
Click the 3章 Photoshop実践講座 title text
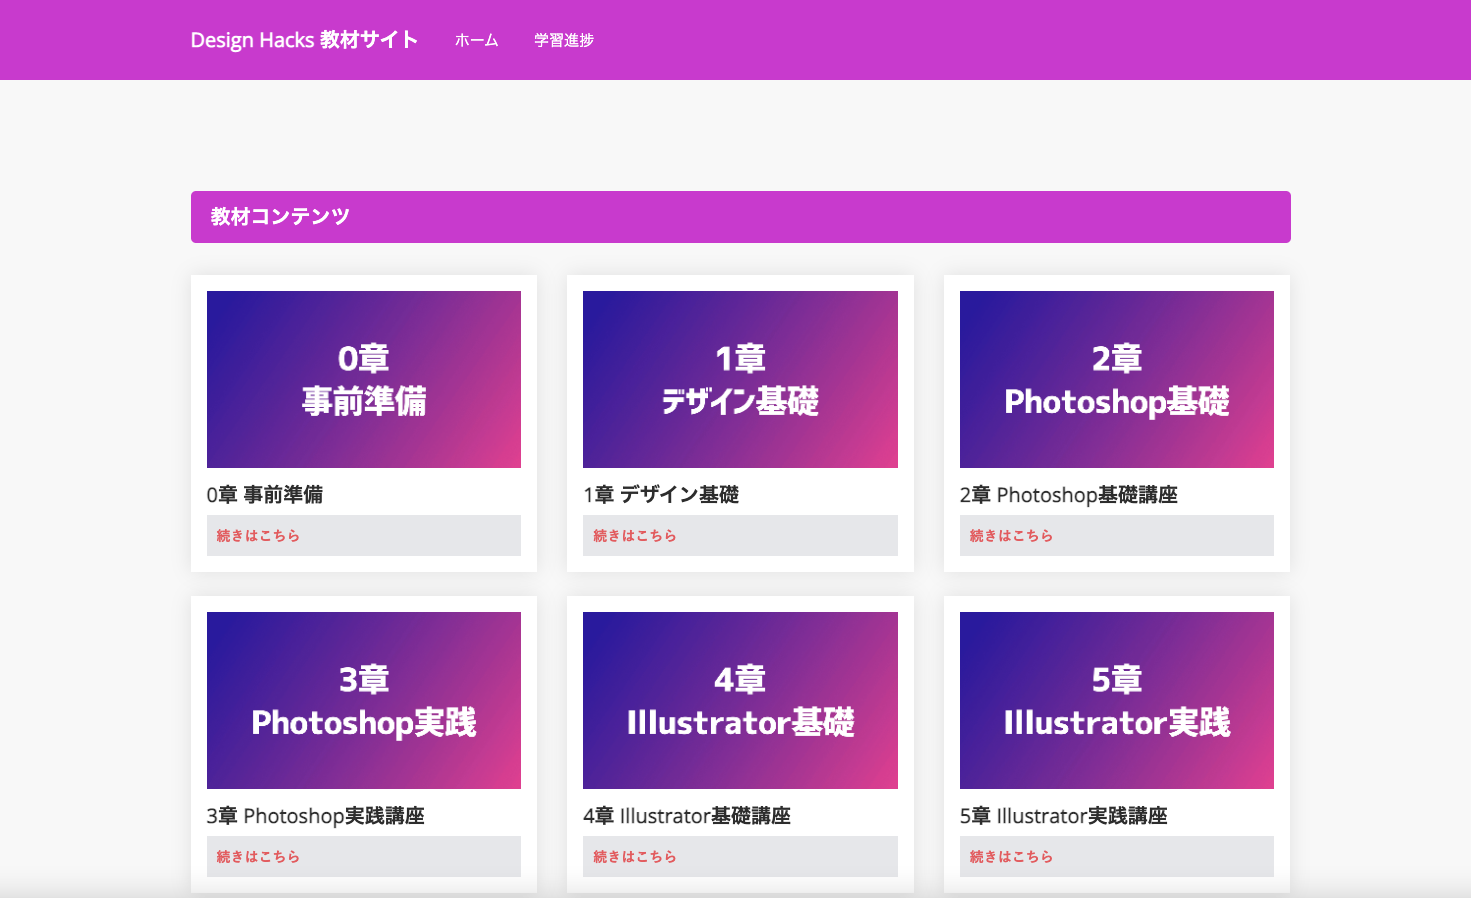316,815
